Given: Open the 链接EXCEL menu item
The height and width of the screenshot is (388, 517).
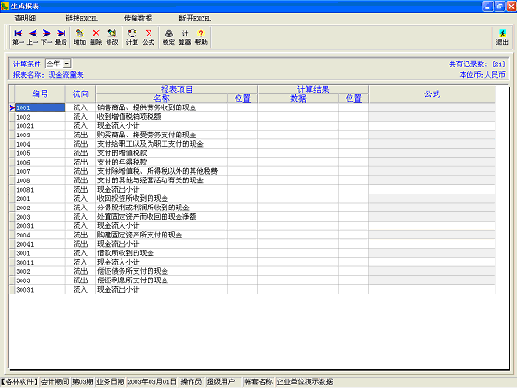Looking at the screenshot, I should (x=81, y=18).
